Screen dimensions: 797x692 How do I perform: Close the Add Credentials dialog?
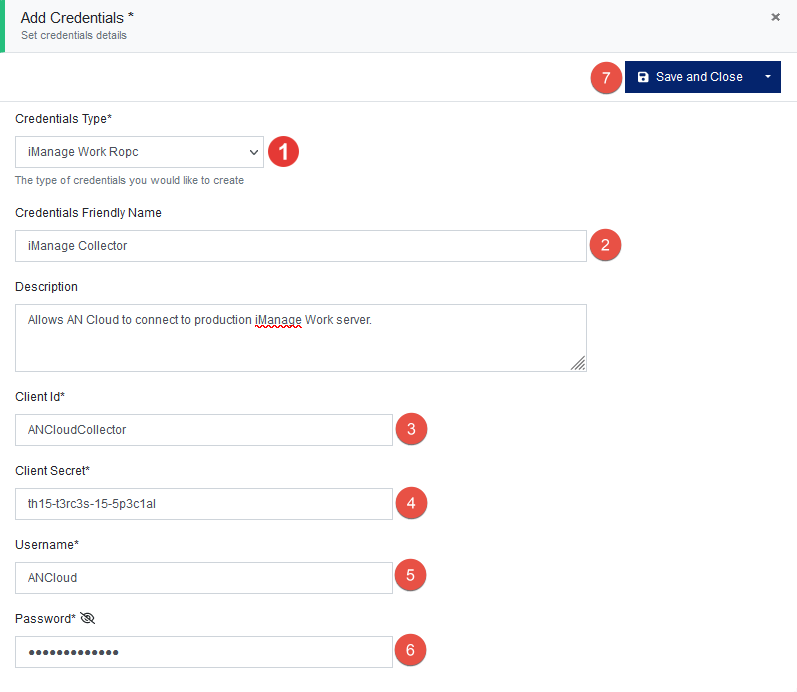[775, 17]
